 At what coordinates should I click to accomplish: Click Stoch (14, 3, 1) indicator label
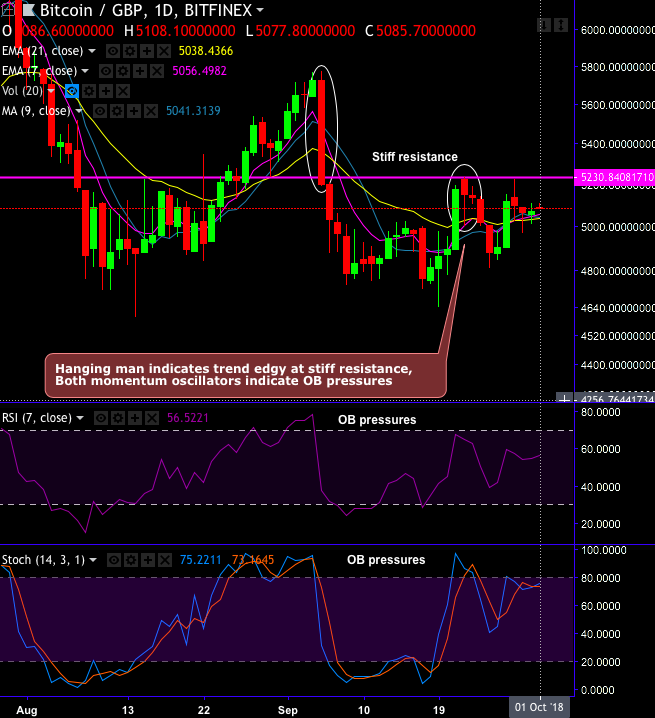pos(43,560)
